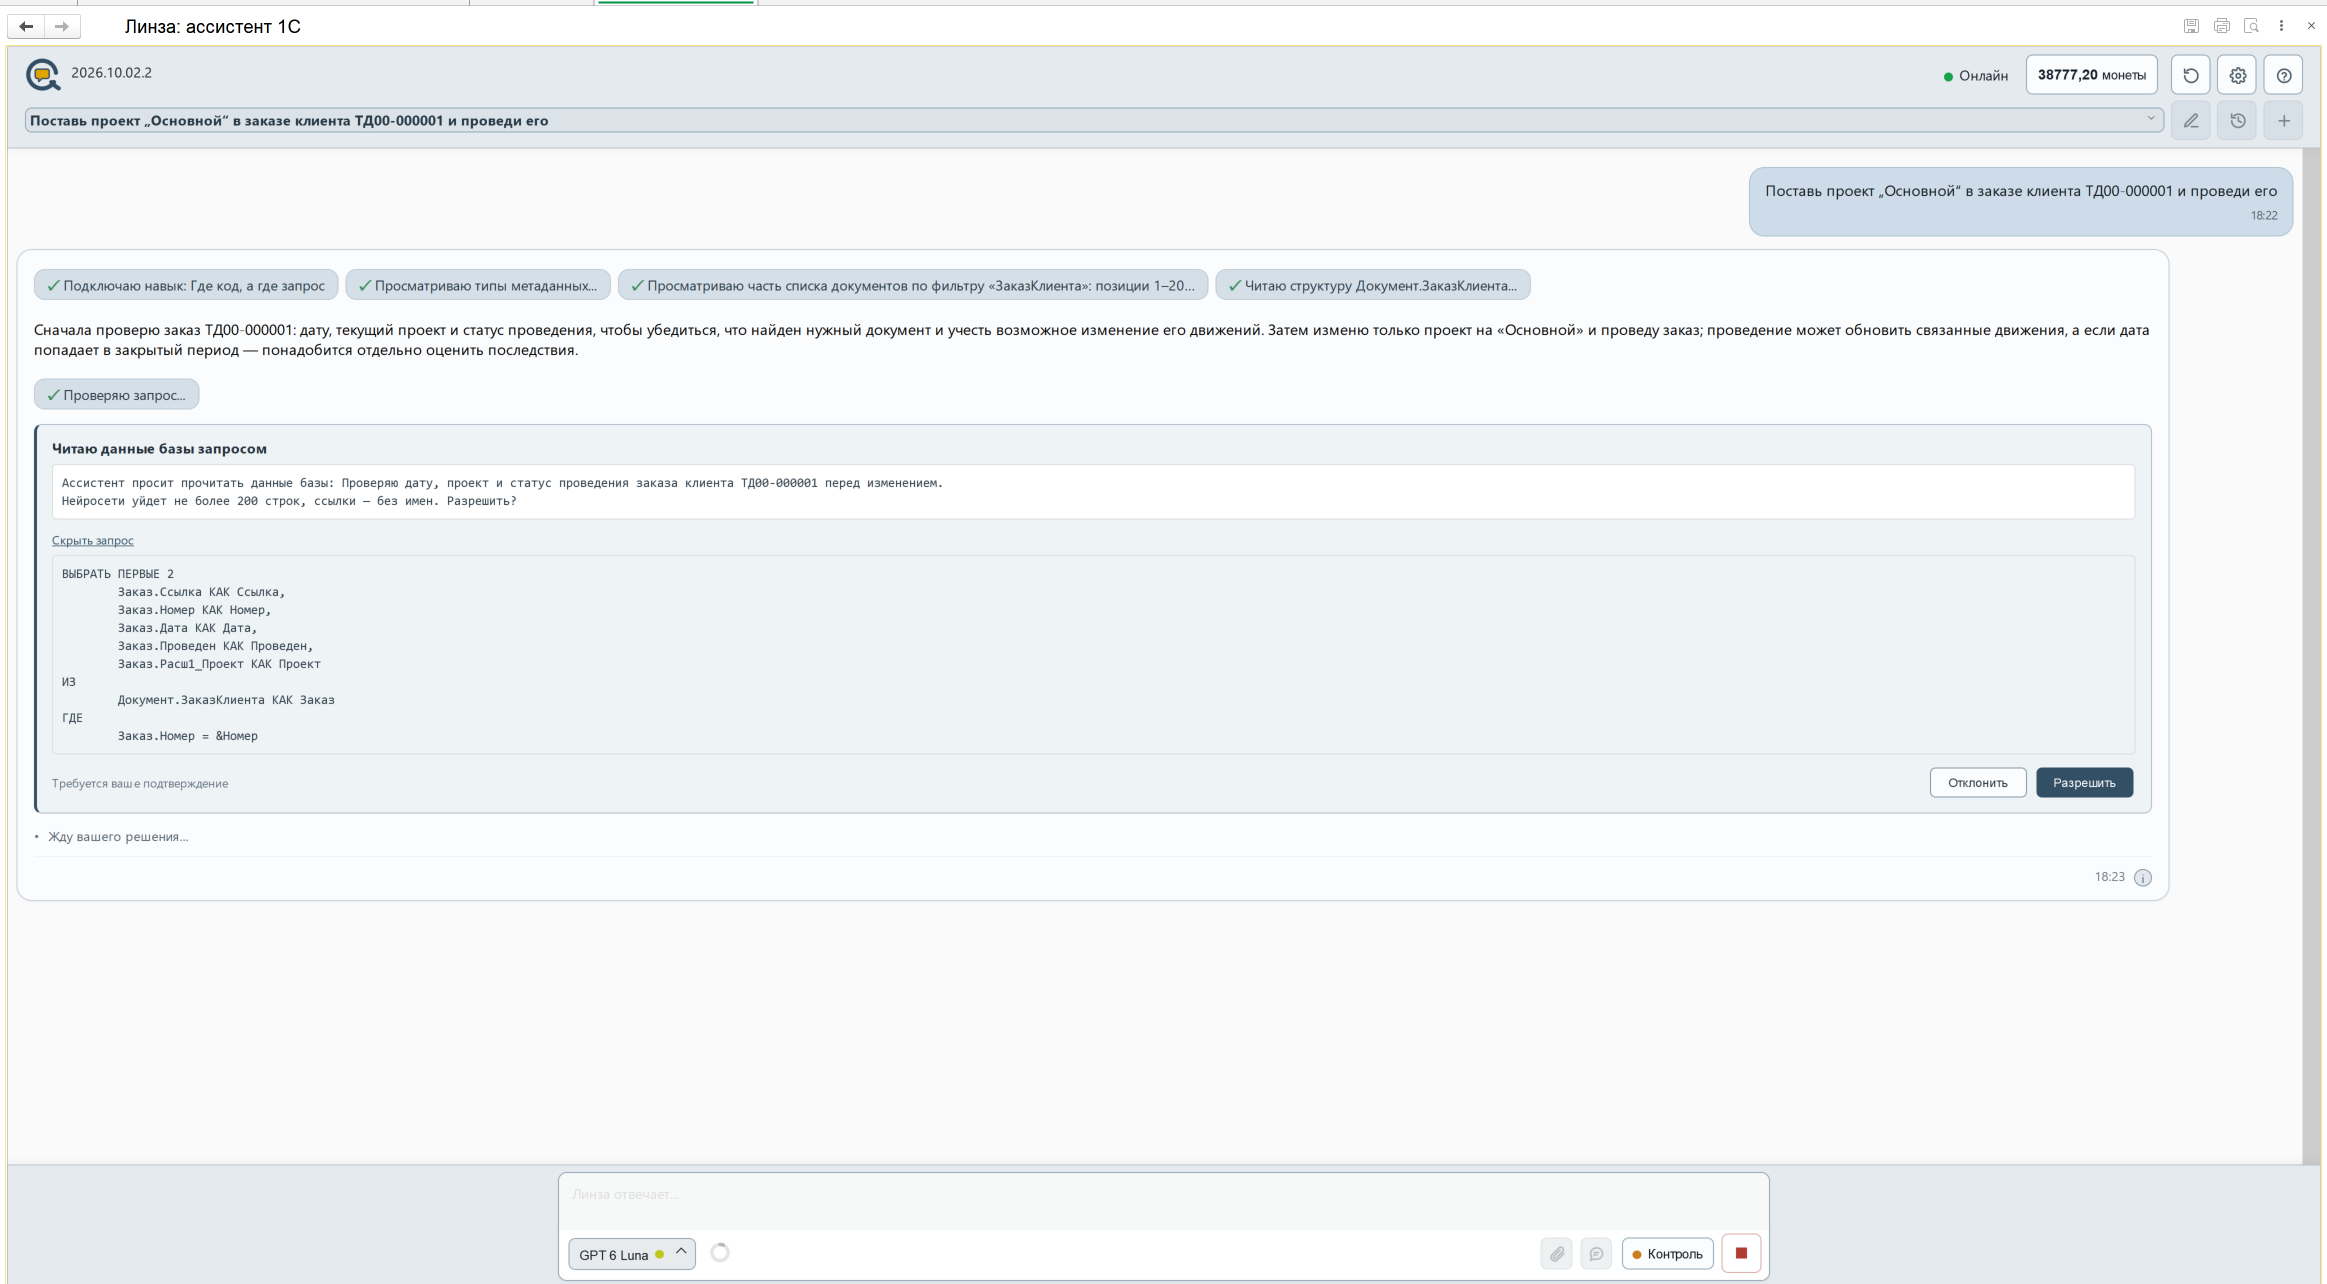Expand the 'Читаю структуру Документ.ЗаказКлиента...' step

1372,285
